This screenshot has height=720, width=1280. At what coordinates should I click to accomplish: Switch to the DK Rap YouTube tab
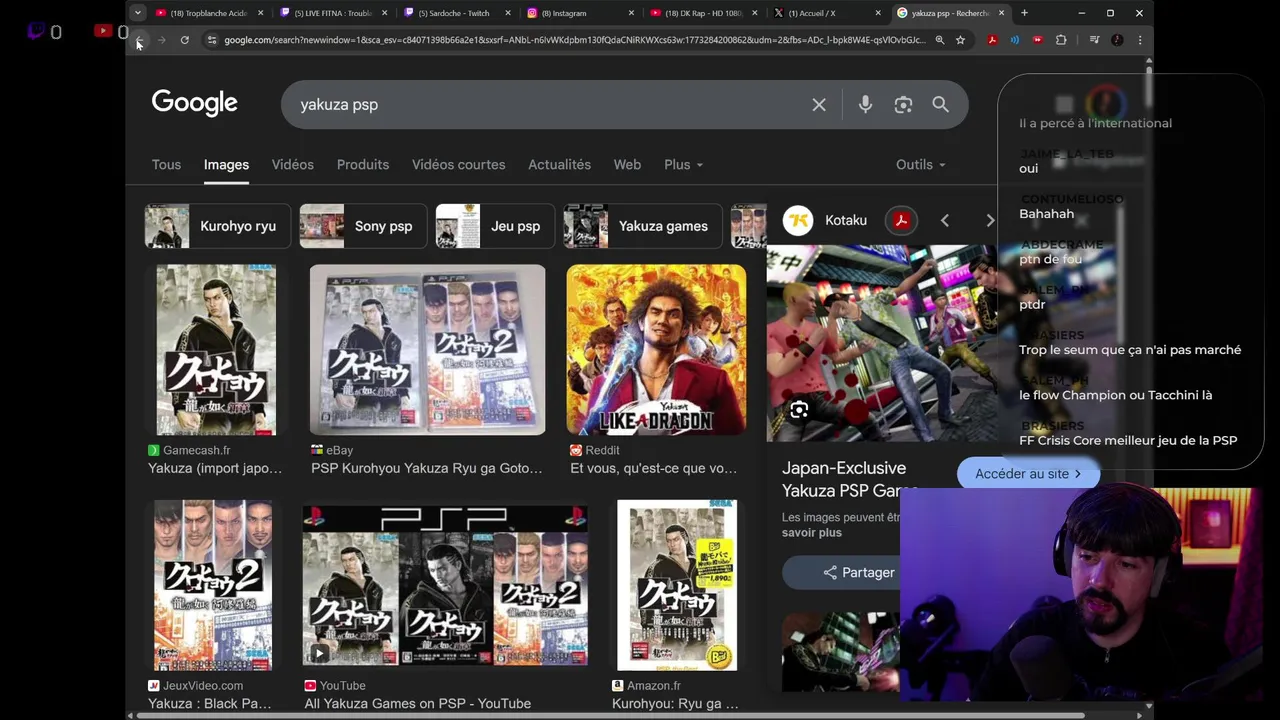pyautogui.click(x=705, y=13)
